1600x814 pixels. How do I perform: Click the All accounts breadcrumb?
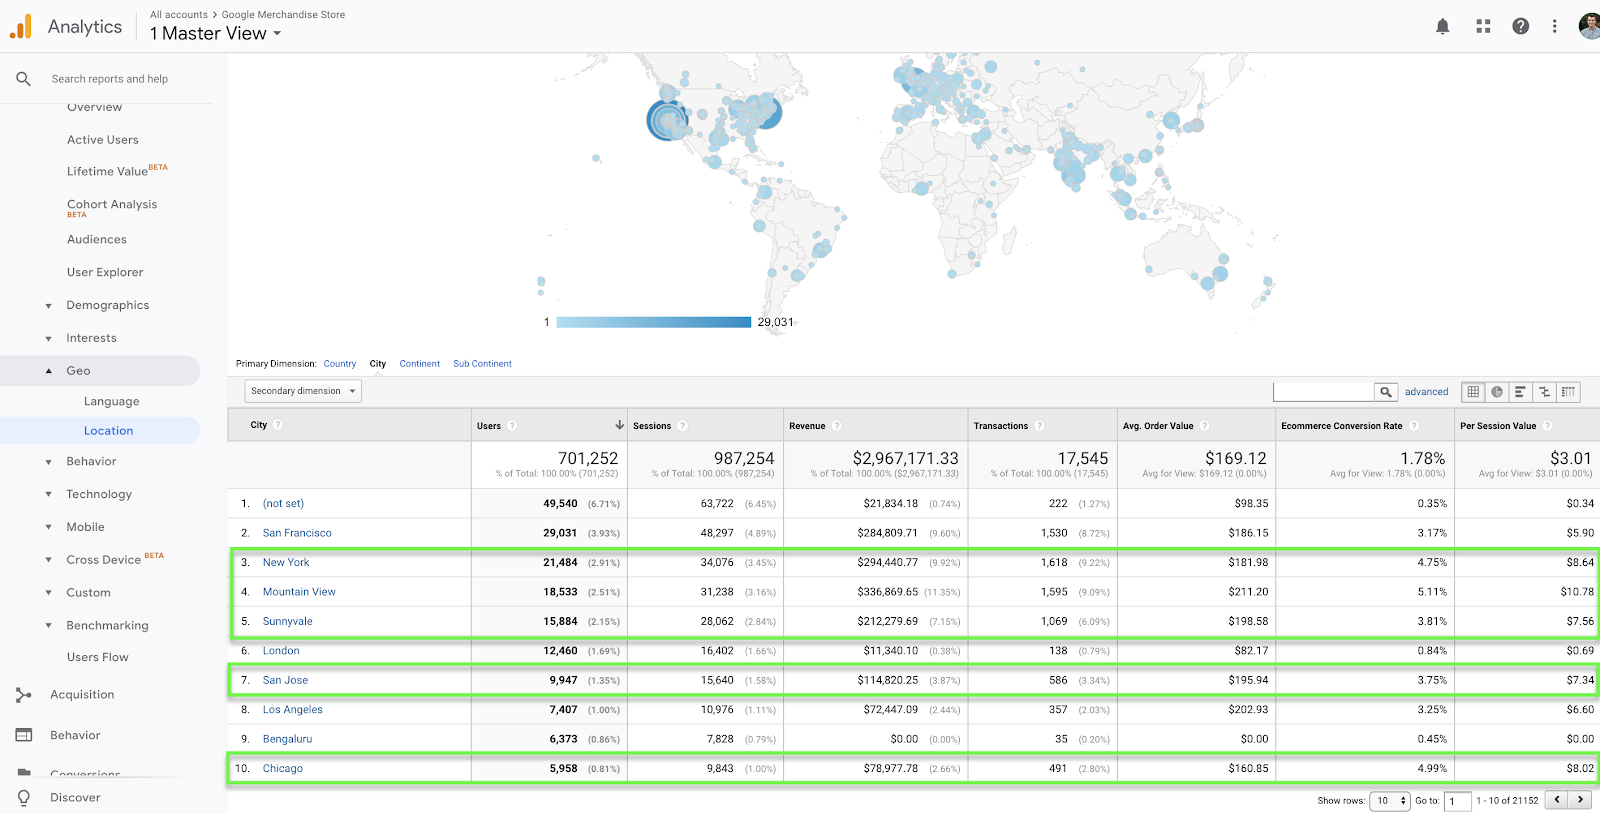point(179,15)
